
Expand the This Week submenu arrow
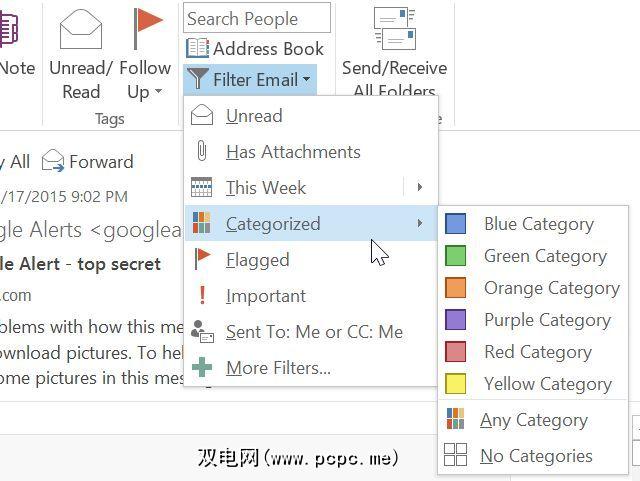(x=420, y=187)
